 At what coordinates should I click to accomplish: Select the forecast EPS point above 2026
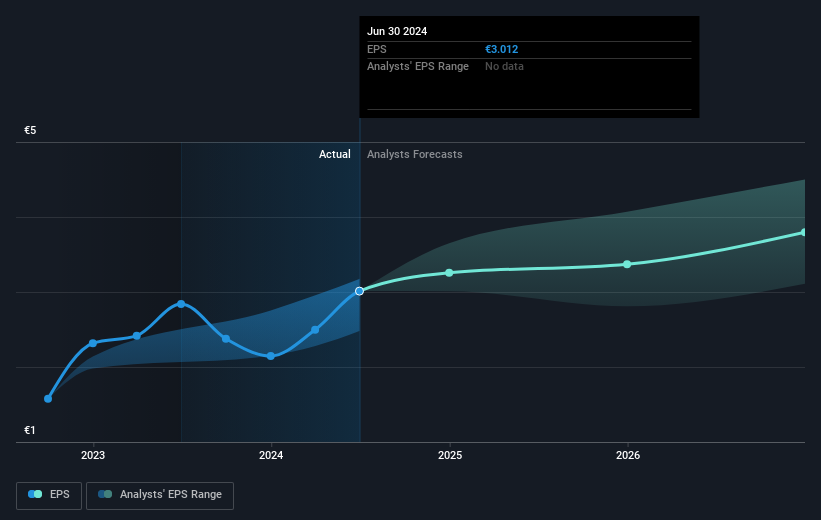pos(627,264)
